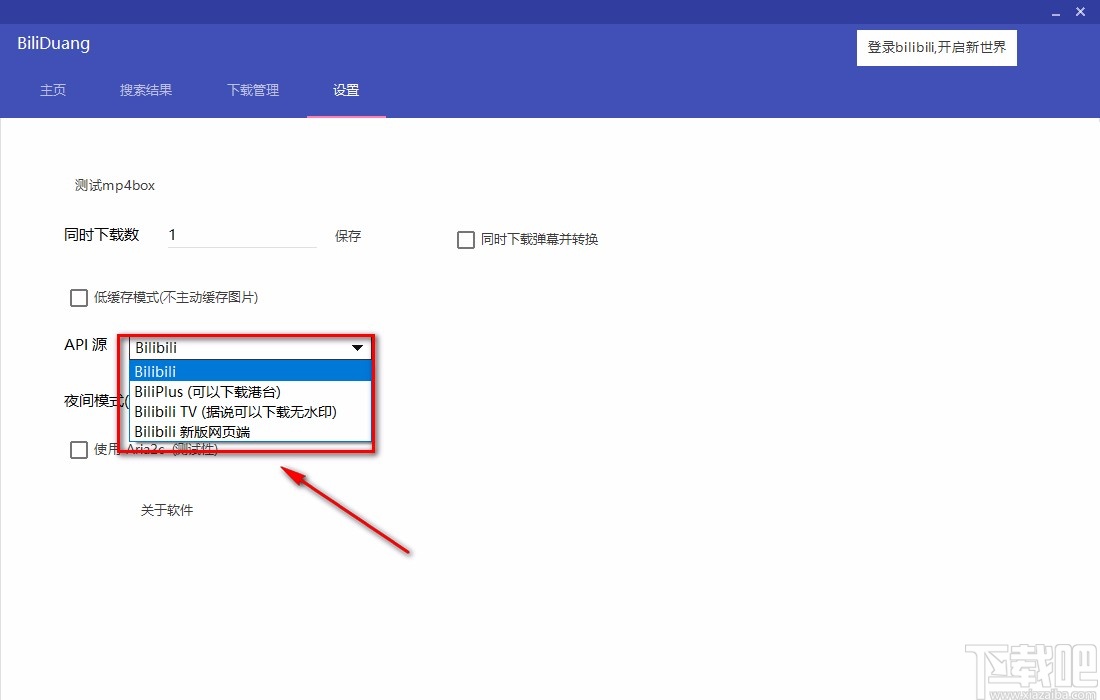Enable 使用 Aria2c (测试性) option

pyautogui.click(x=78, y=449)
